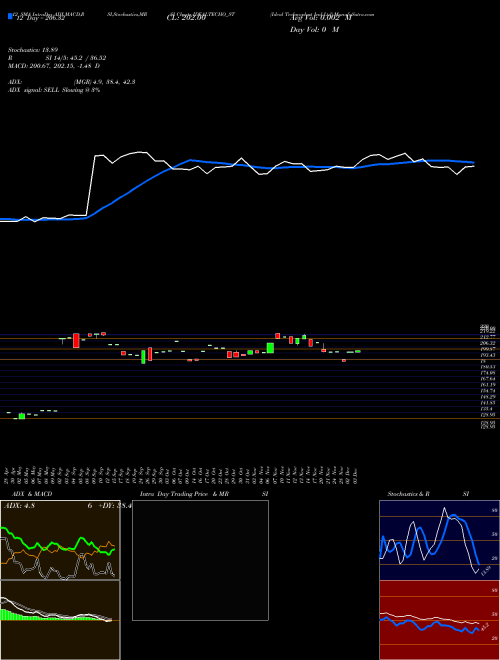Viewport: 500px width, 660px height.
Task: Click the 'SI 14/5: 45.2 / 36.52' value
Action: coord(76,58)
